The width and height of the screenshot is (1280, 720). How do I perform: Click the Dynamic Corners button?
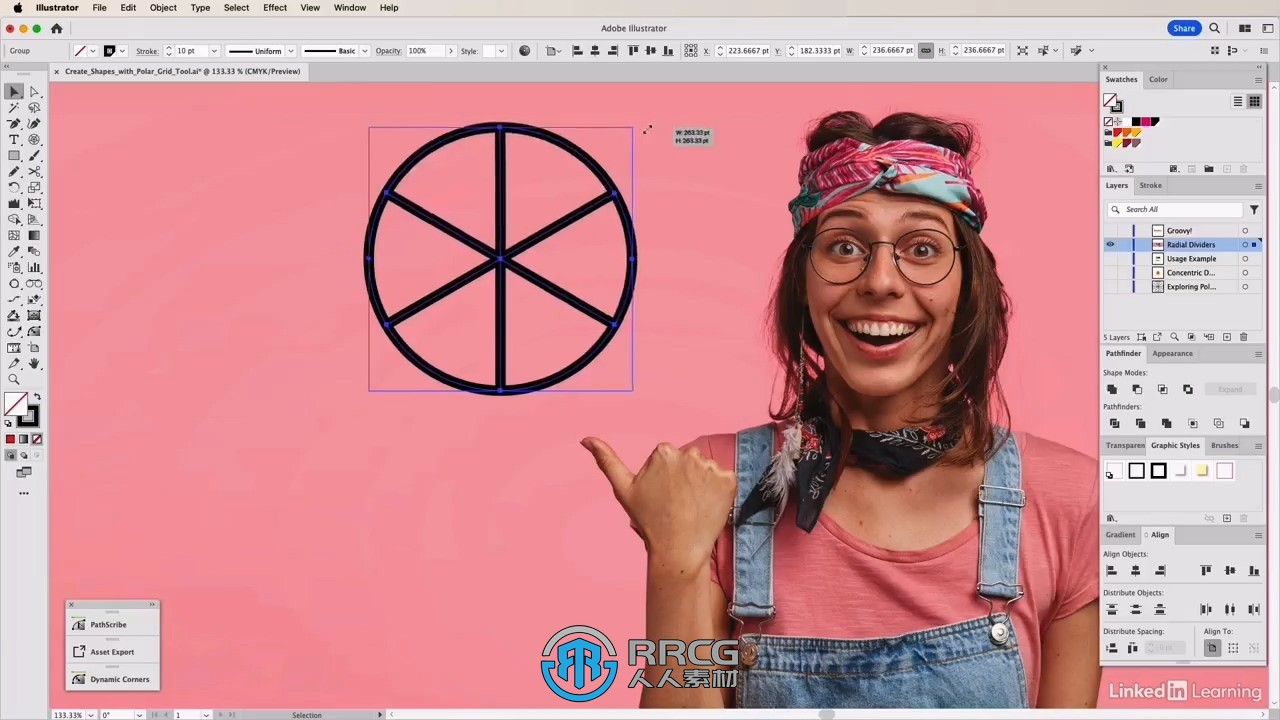112,679
